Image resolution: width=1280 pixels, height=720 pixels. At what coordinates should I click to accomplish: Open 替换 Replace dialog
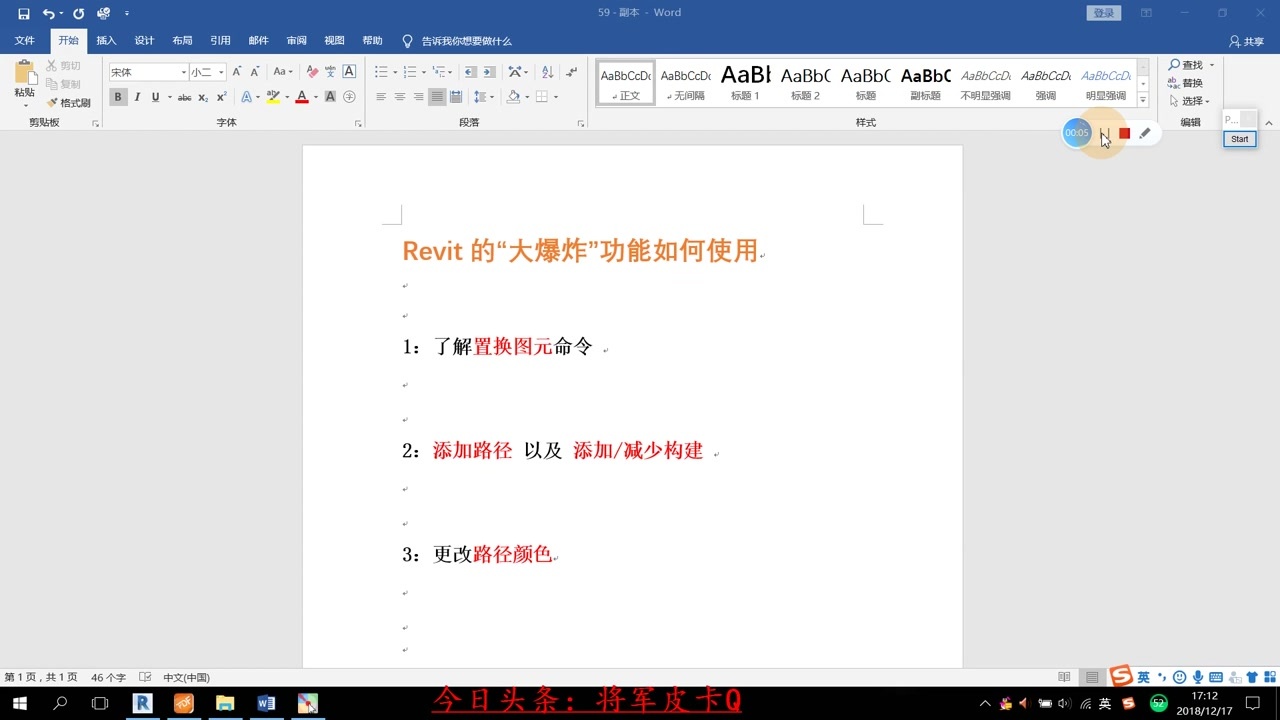[x=1186, y=83]
